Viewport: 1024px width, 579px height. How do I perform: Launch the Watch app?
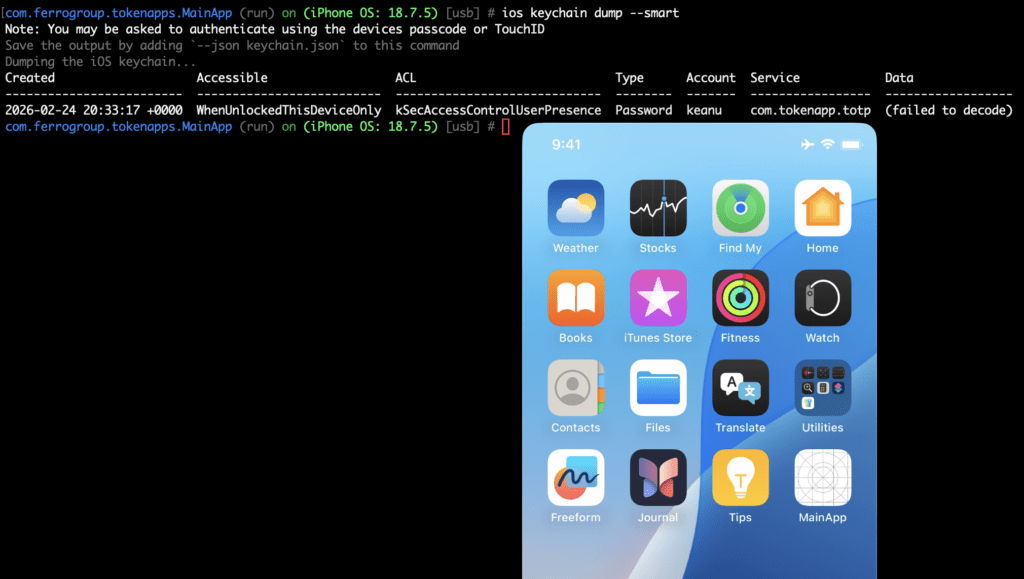(822, 298)
